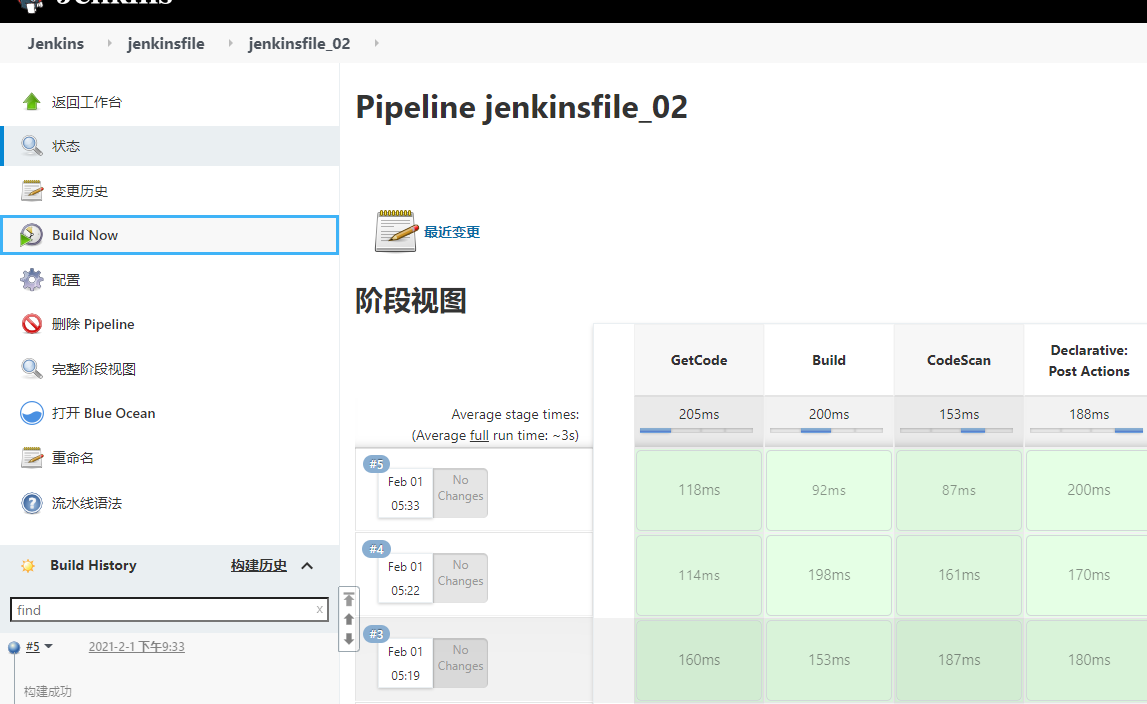Focus the find input in Build History
1147x704 pixels.
(169, 610)
